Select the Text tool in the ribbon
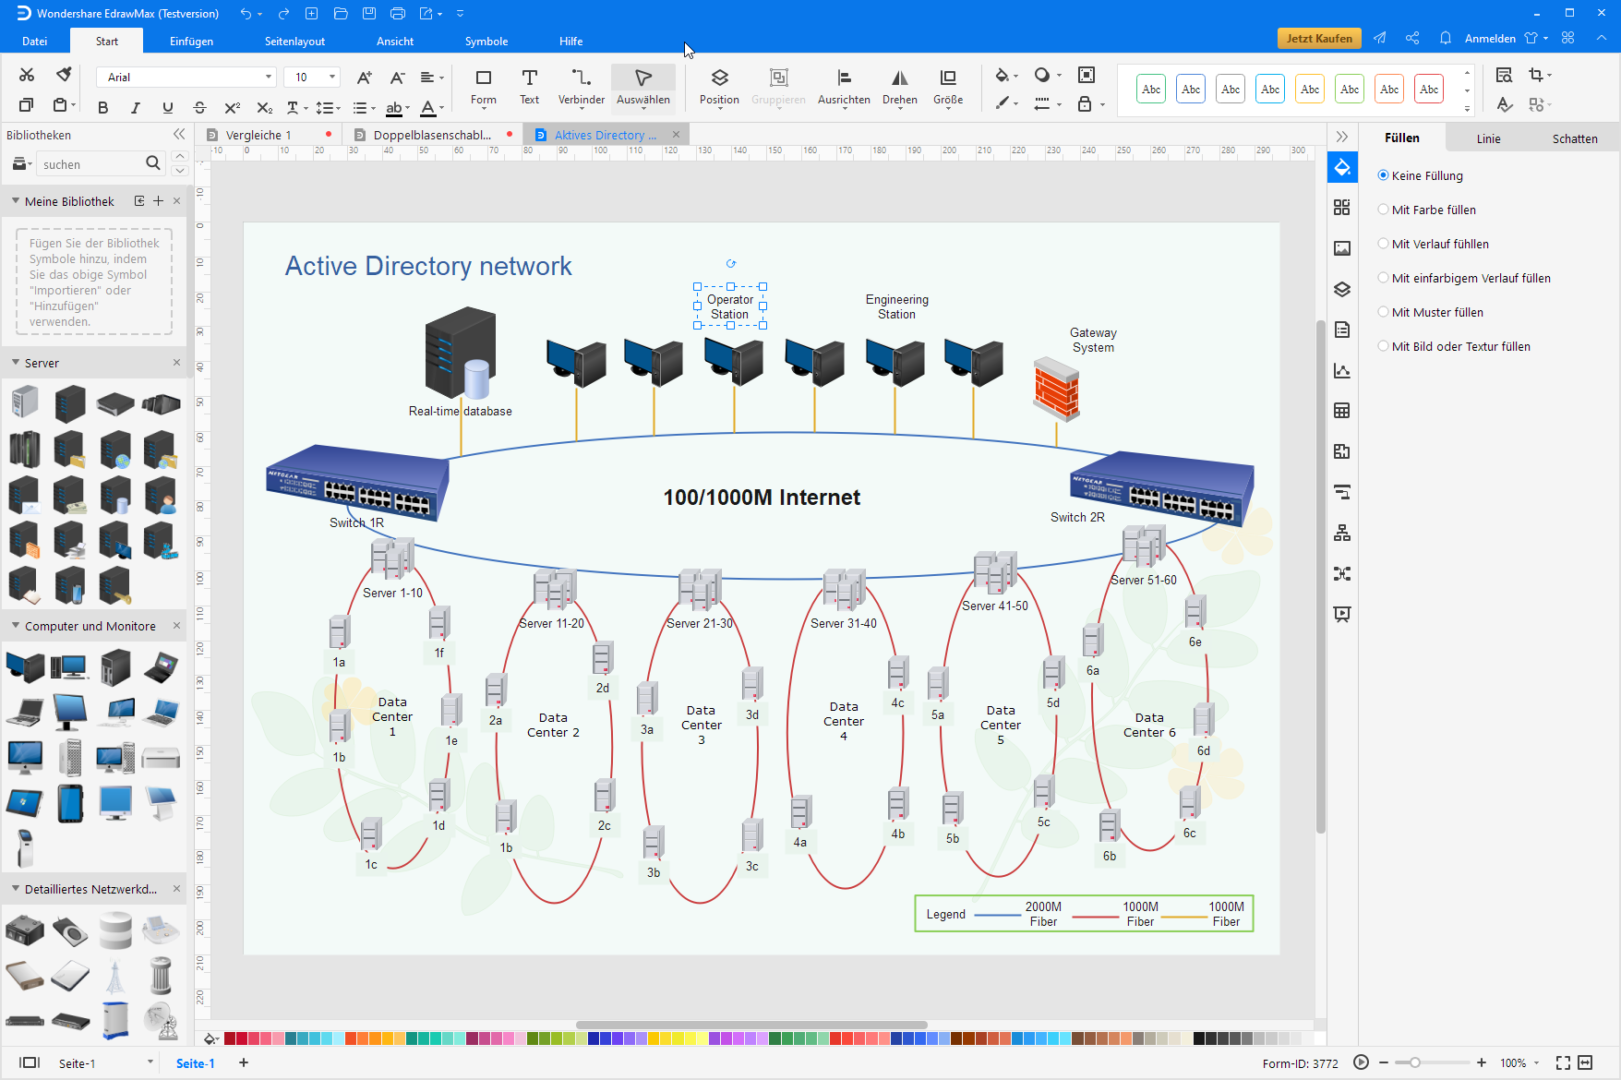Screen dimensions: 1621x1080 (x=529, y=86)
